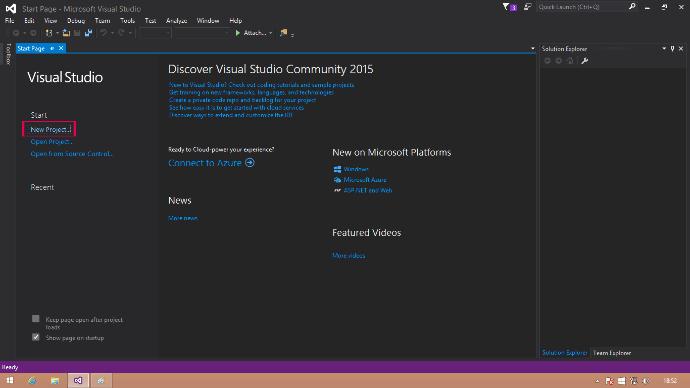The width and height of the screenshot is (690, 388).
Task: Click the volume icon in system tray
Action: point(645,381)
